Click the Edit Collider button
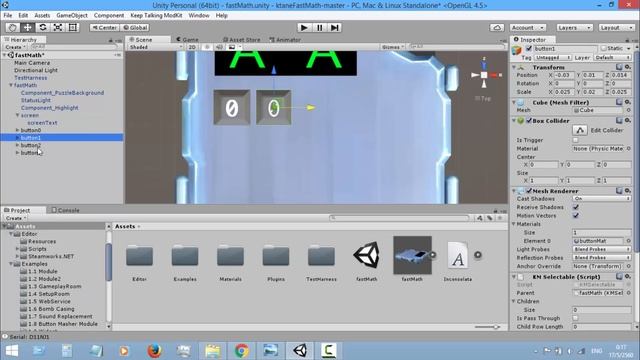The width and height of the screenshot is (640, 360). point(580,130)
